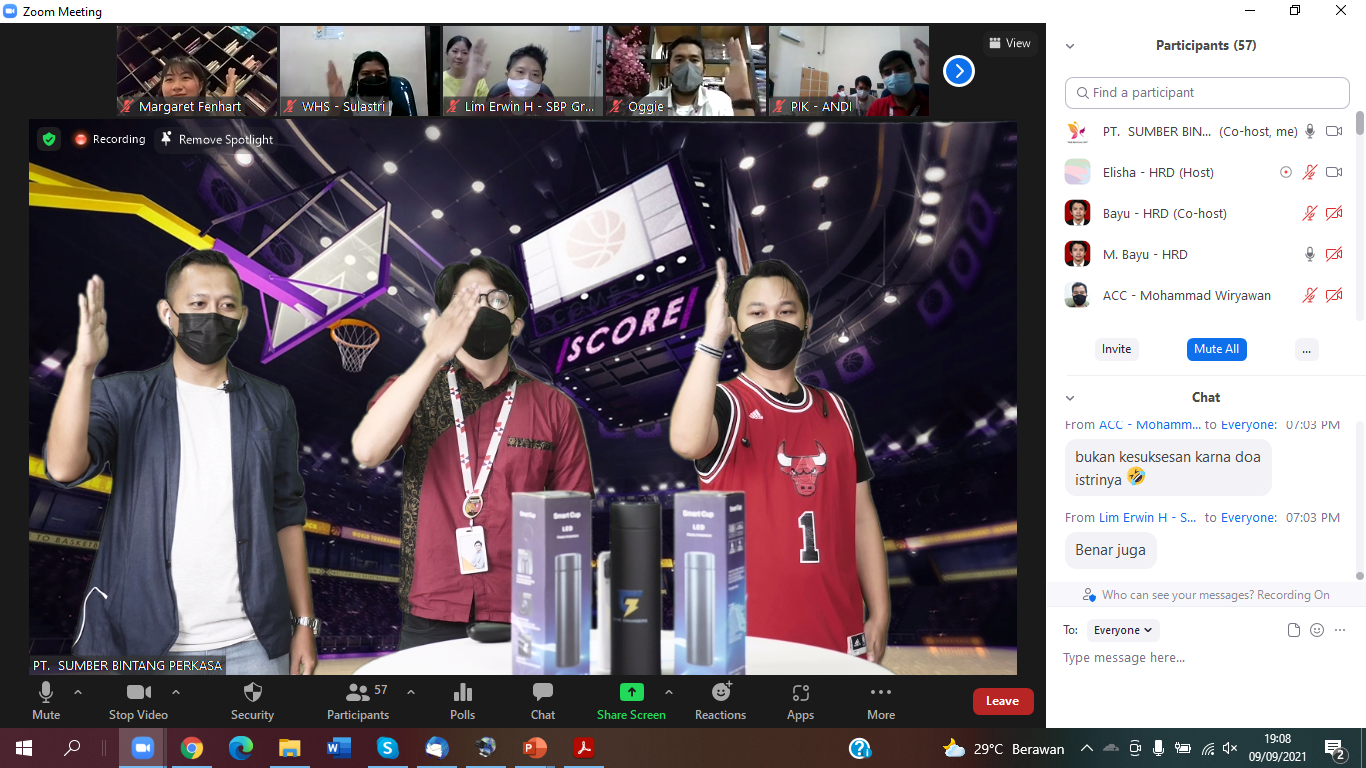1366x768 pixels.
Task: Click the 'Type message here...' input field
Action: point(1206,658)
